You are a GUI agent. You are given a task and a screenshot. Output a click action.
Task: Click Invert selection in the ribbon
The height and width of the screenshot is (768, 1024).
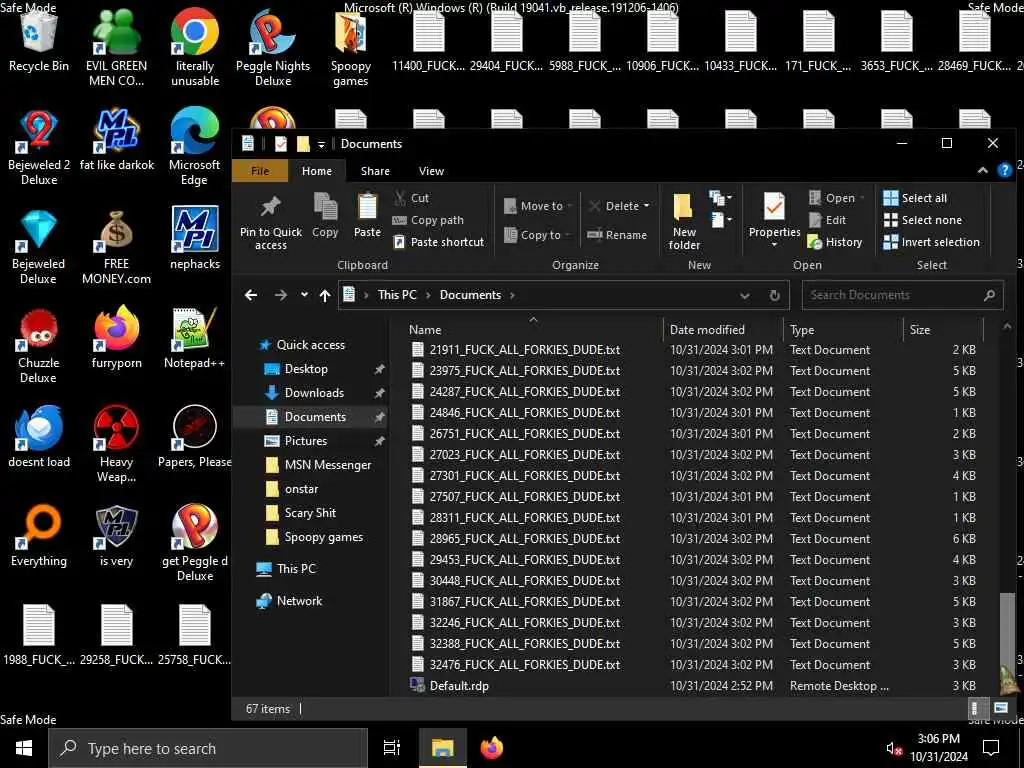(932, 242)
